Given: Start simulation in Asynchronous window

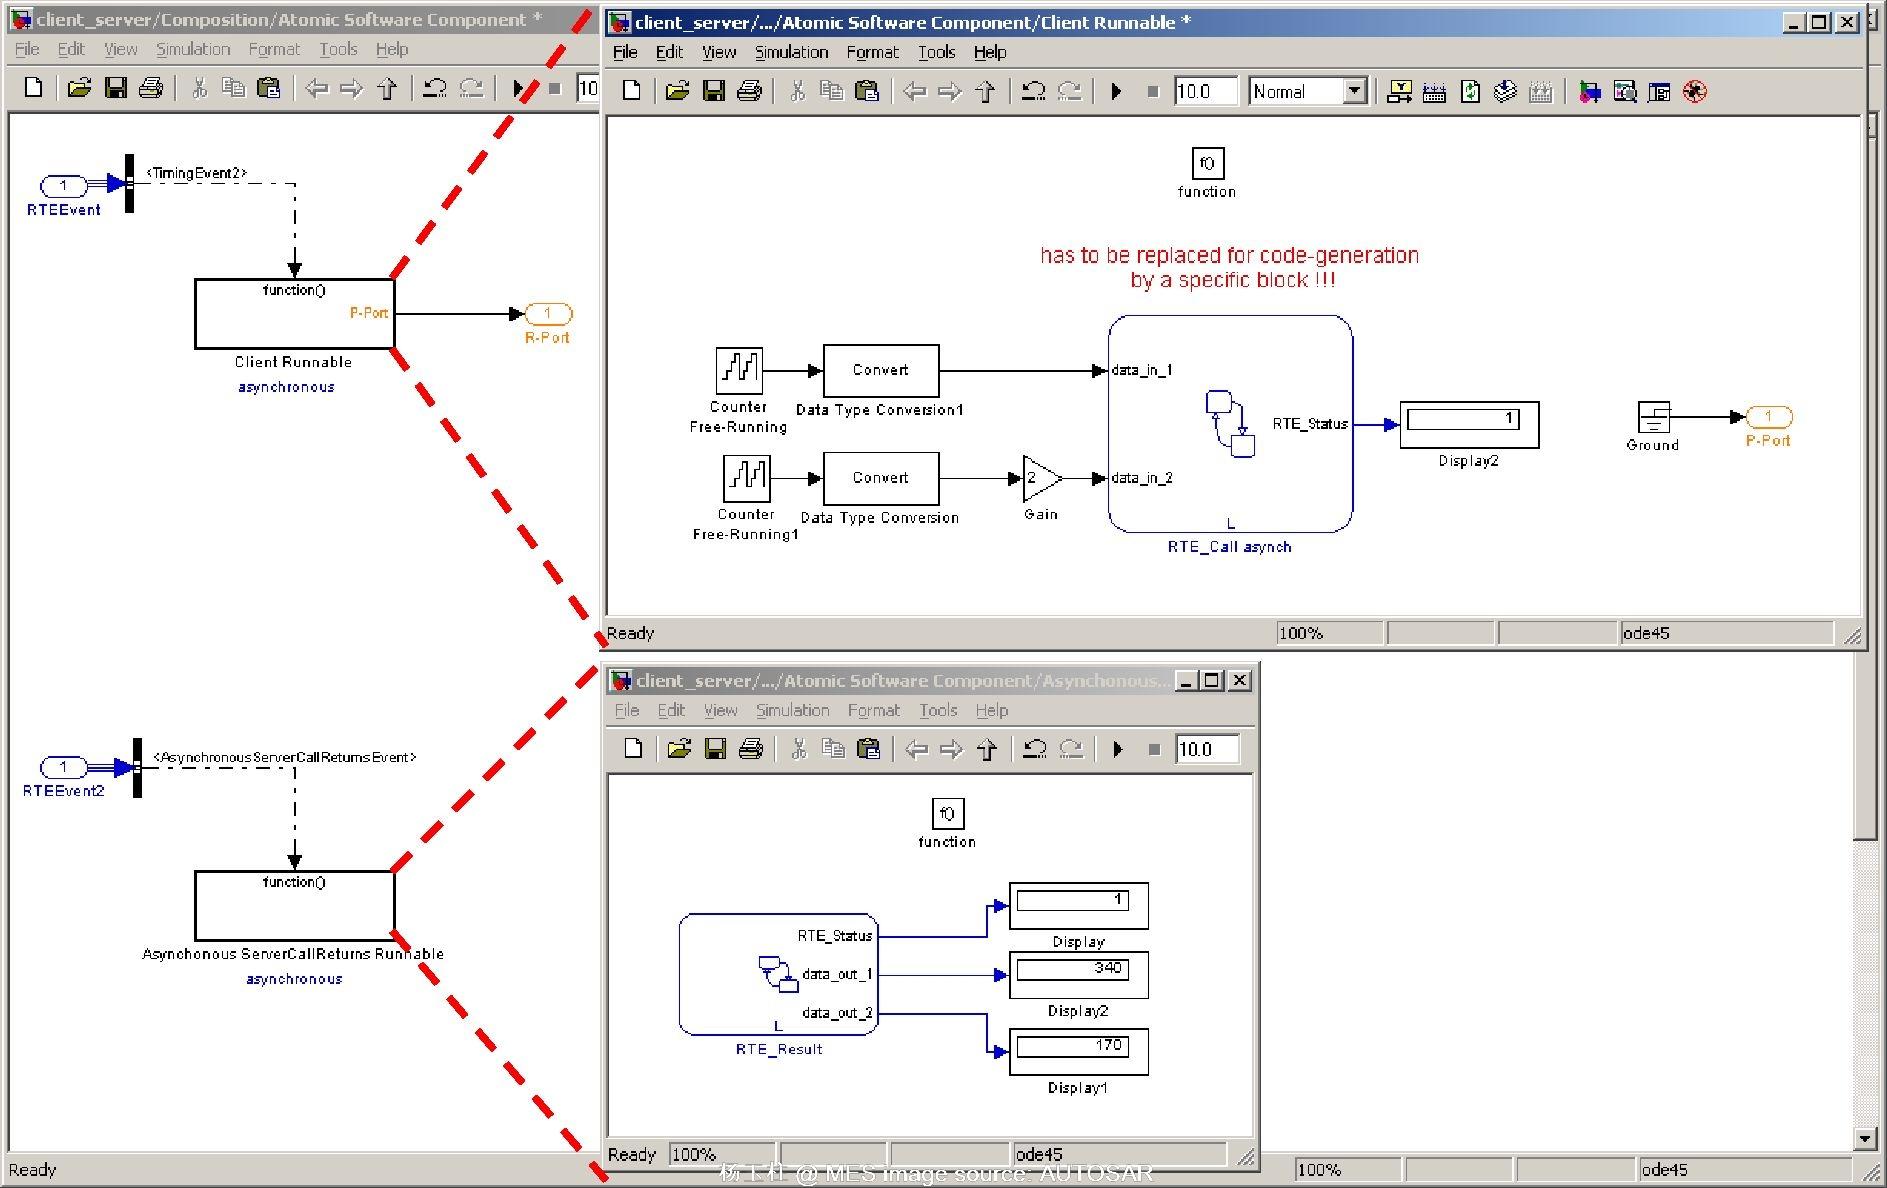Looking at the screenshot, I should click(x=1118, y=749).
